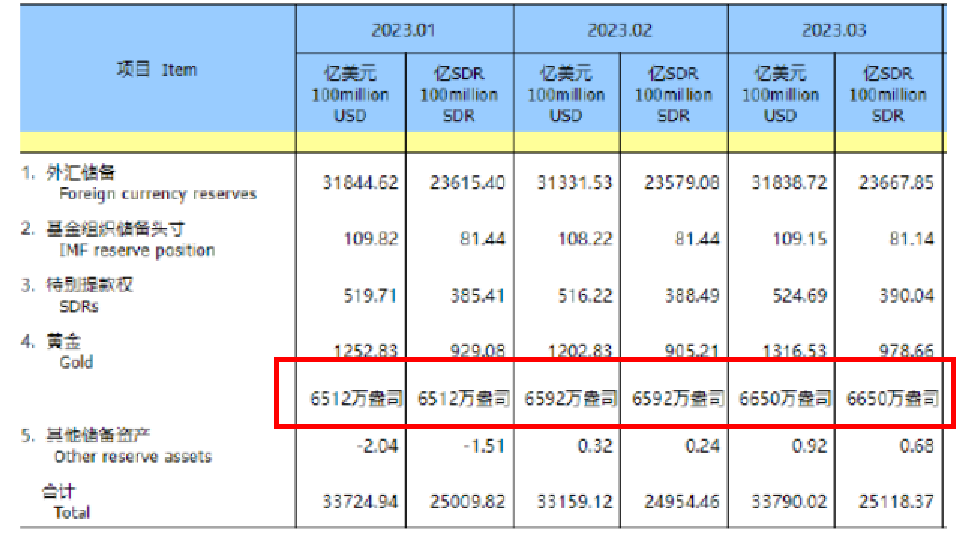Pick the SDRs value 385.41
The width and height of the screenshot is (959, 543).
point(478,296)
